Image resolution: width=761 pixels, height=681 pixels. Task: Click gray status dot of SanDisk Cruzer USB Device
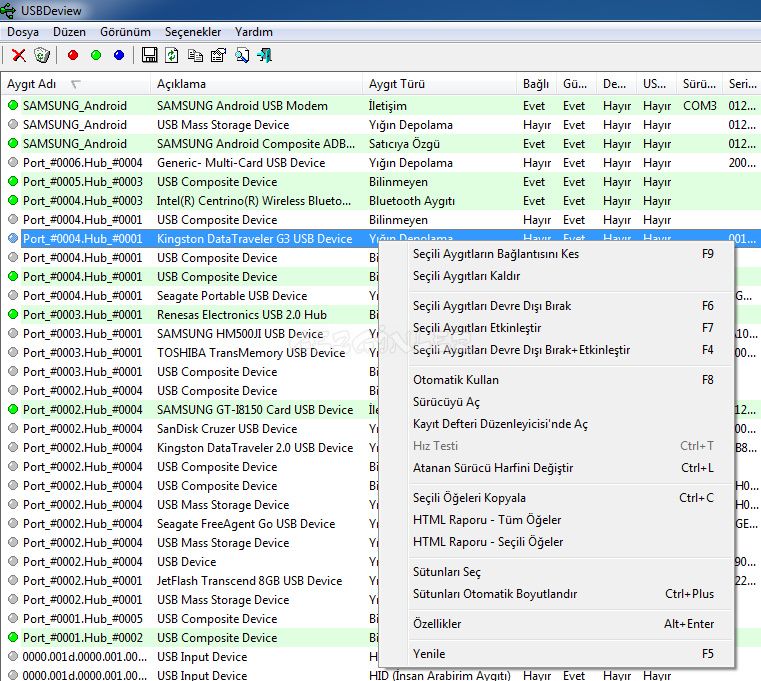13,428
